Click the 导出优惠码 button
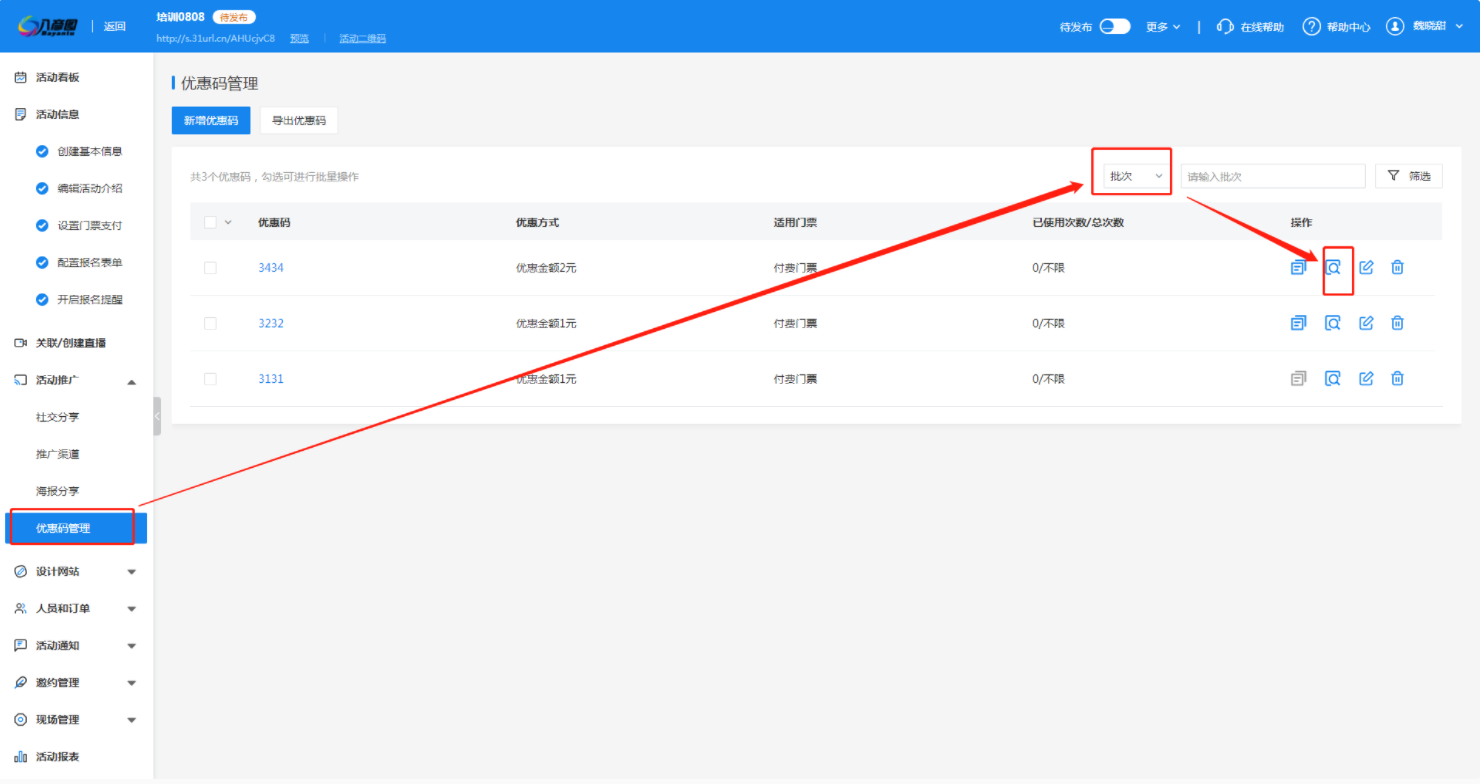 [x=299, y=121]
